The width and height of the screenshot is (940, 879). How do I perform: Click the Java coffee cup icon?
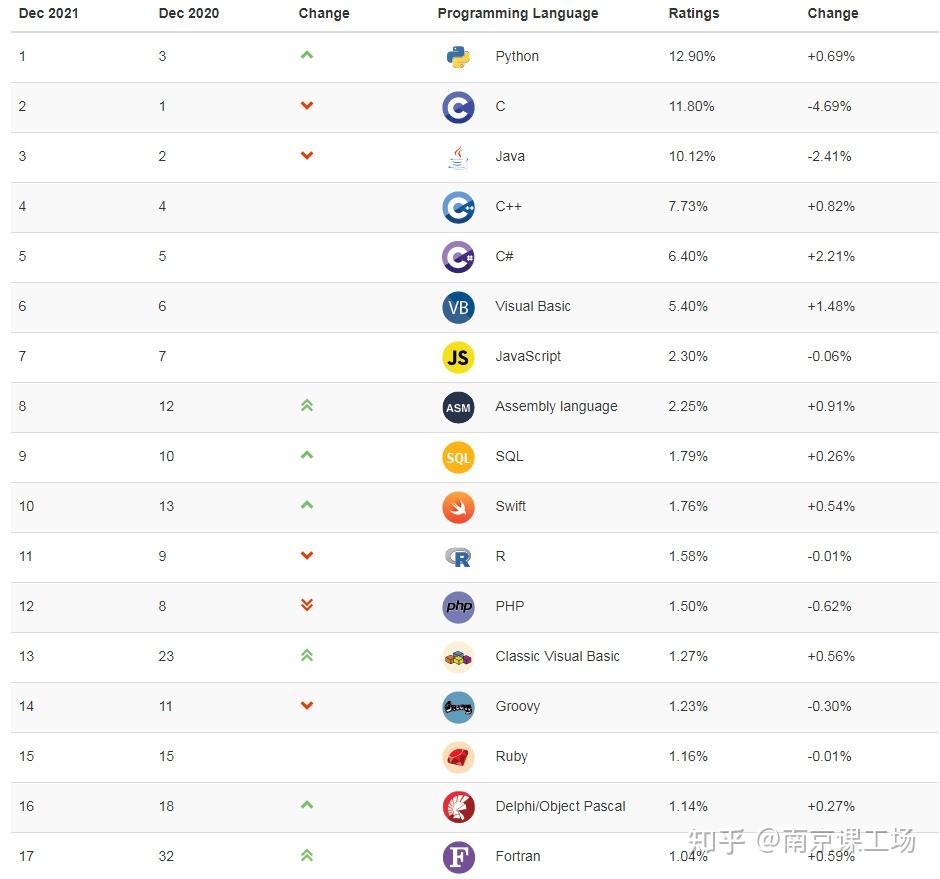point(459,157)
